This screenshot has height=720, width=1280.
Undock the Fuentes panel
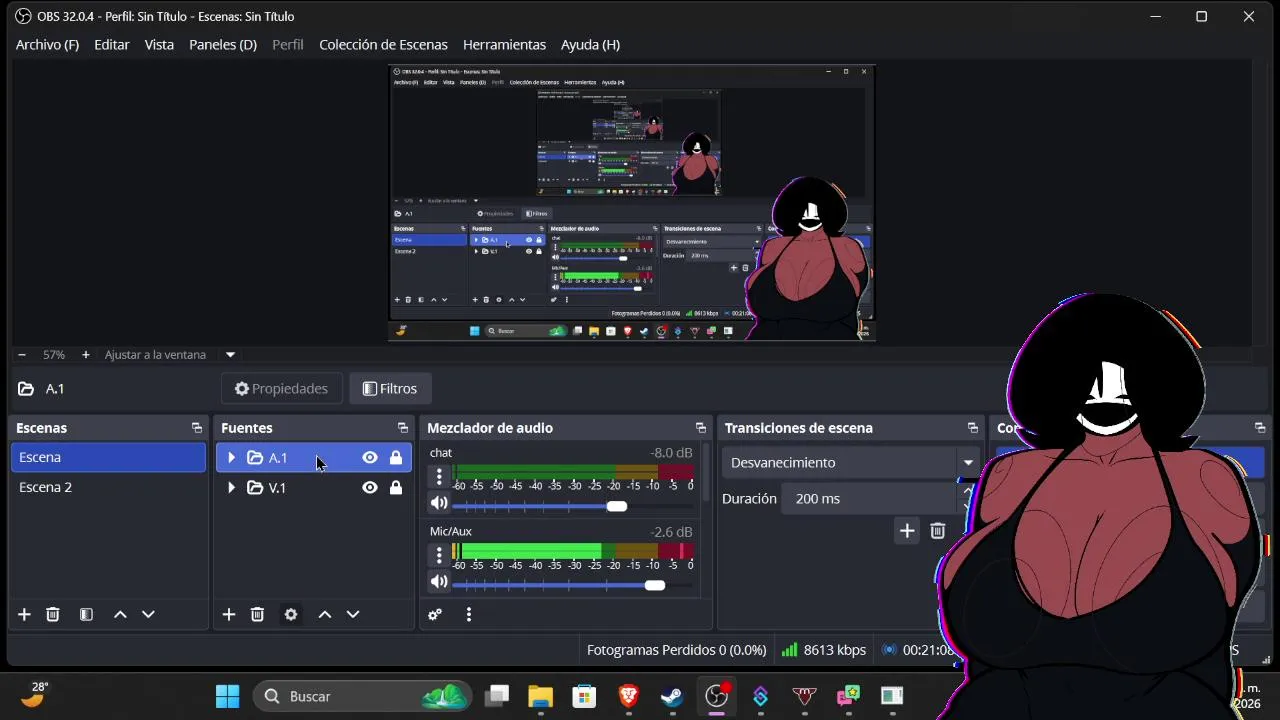[x=402, y=428]
